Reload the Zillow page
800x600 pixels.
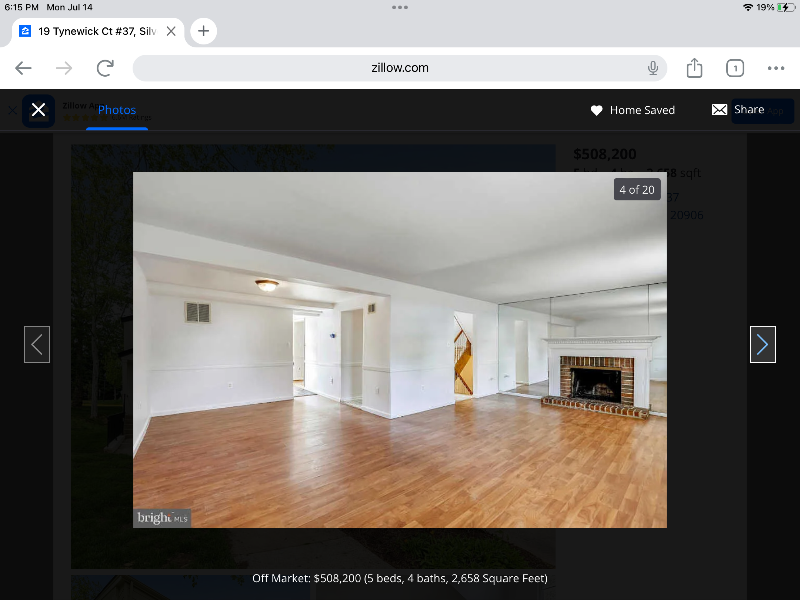(105, 68)
